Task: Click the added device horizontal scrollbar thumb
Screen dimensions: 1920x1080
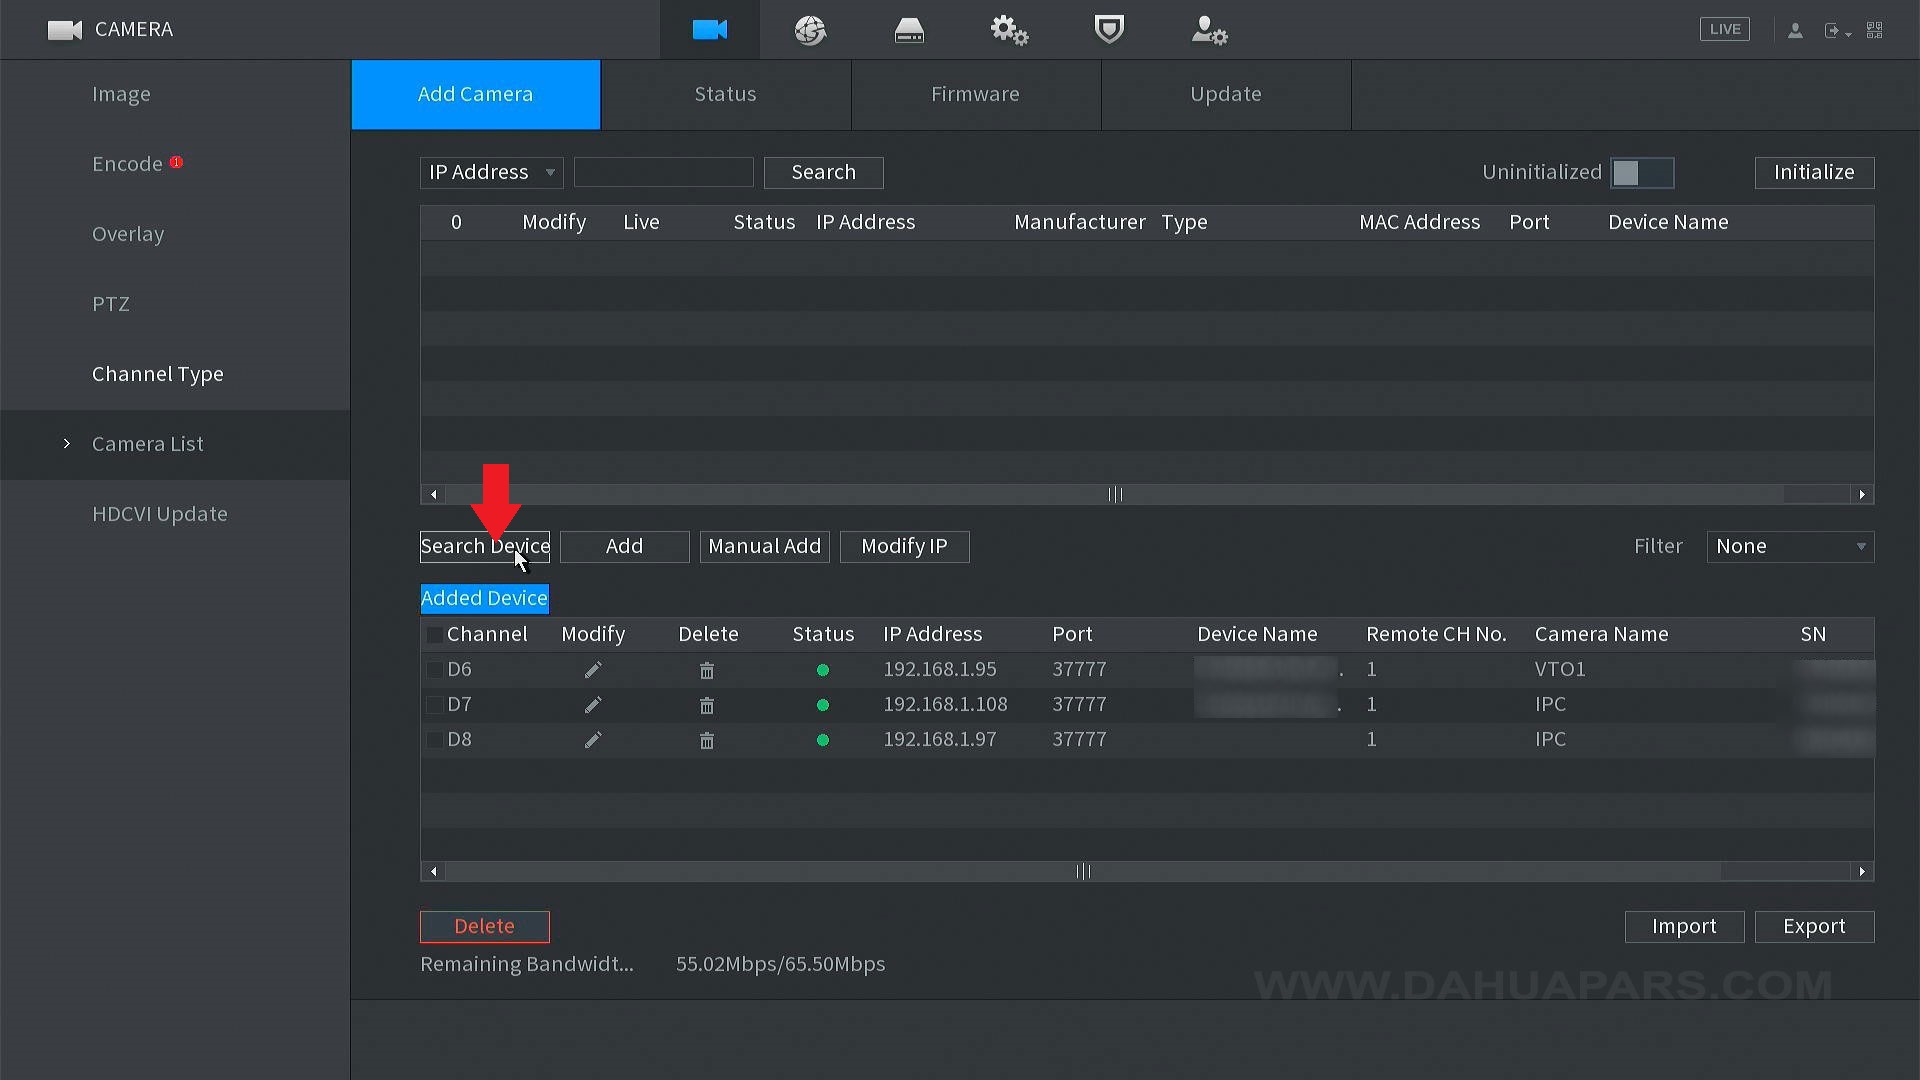Action: coord(1083,871)
